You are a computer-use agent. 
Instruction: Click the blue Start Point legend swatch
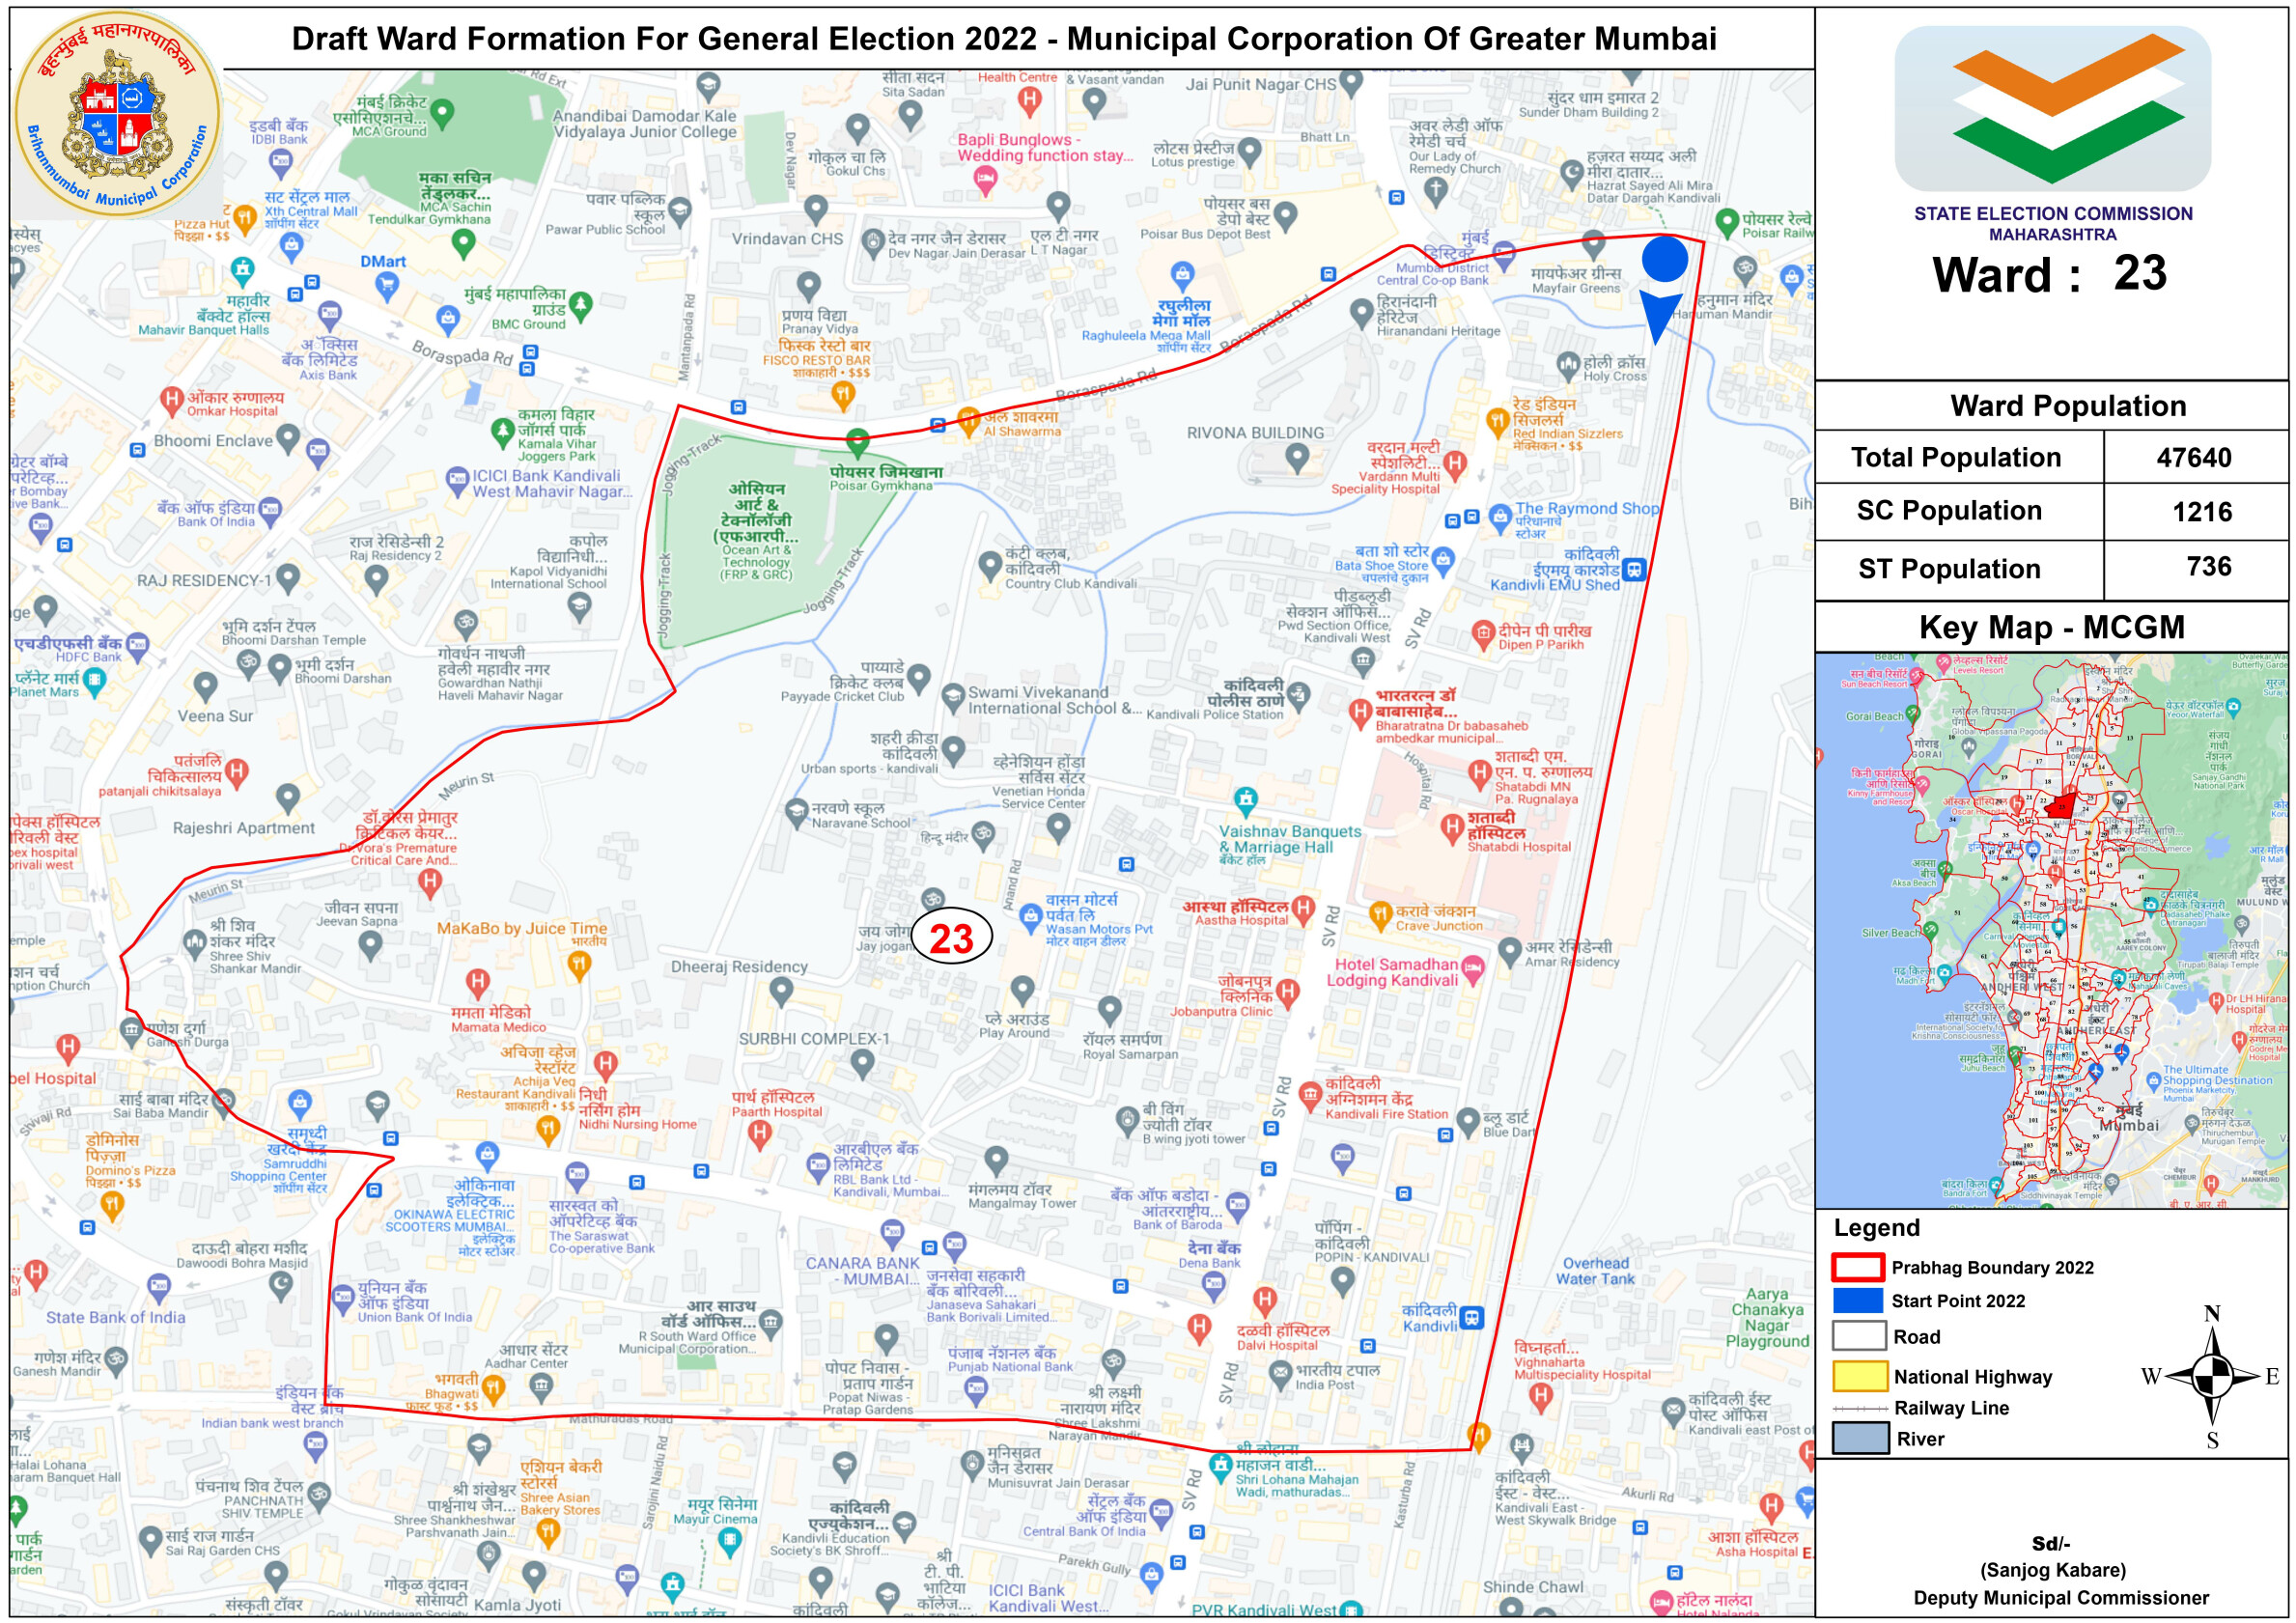1858,1300
